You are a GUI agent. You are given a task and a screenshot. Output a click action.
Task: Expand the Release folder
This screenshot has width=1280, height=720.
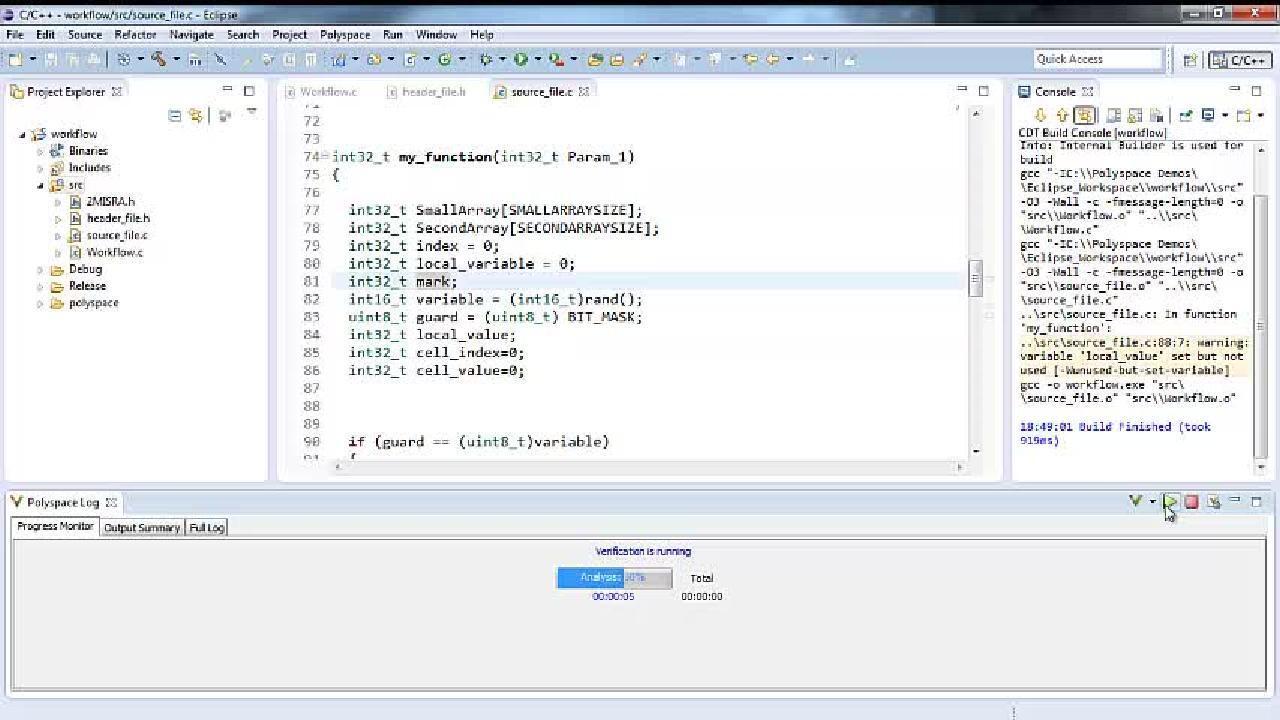click(x=41, y=286)
